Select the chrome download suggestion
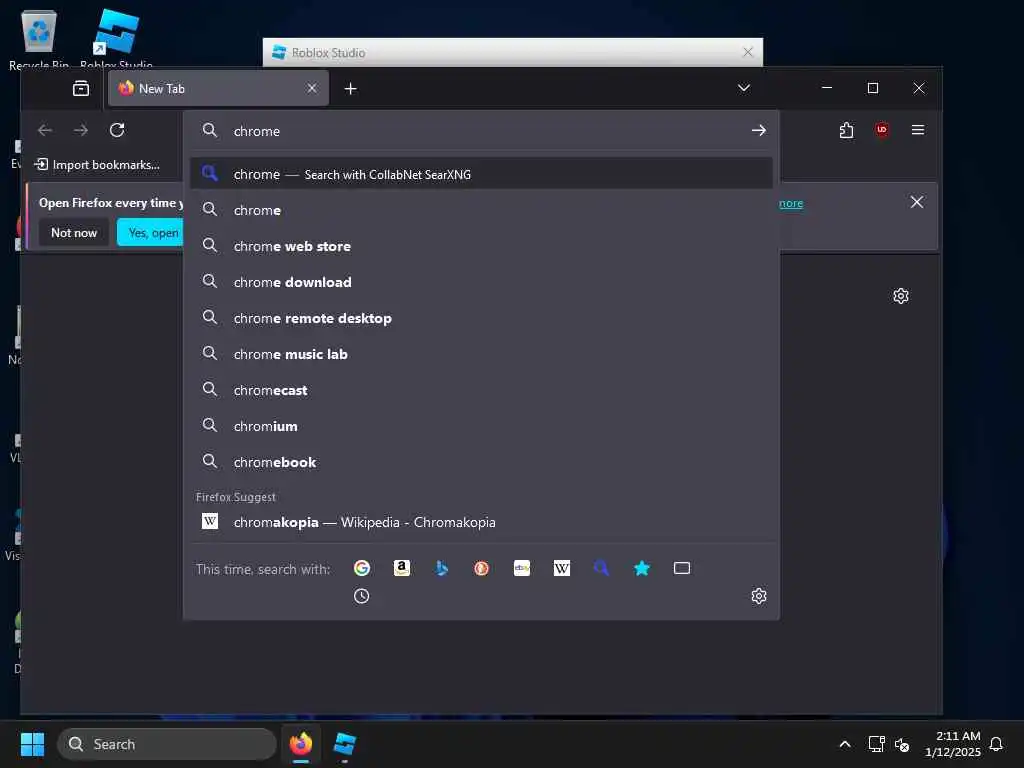1024x768 pixels. (481, 282)
